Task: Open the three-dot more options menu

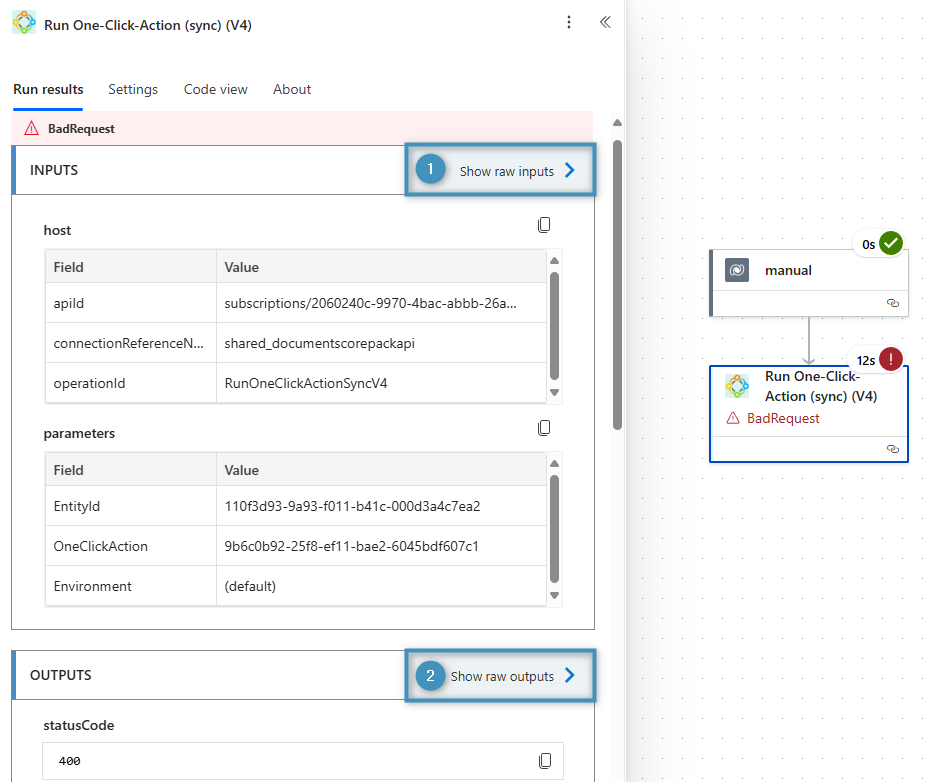Action: (569, 23)
